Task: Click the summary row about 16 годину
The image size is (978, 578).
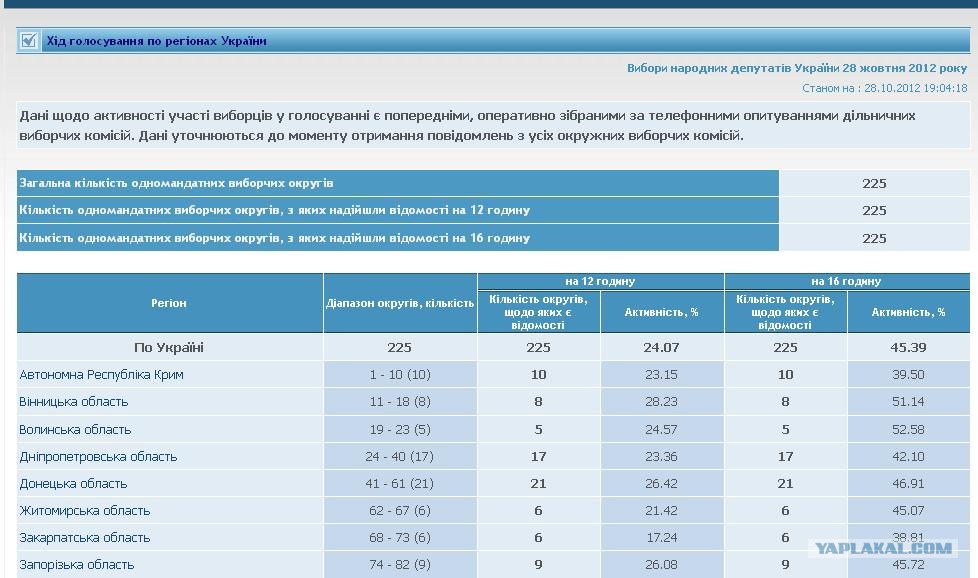Action: (x=493, y=238)
